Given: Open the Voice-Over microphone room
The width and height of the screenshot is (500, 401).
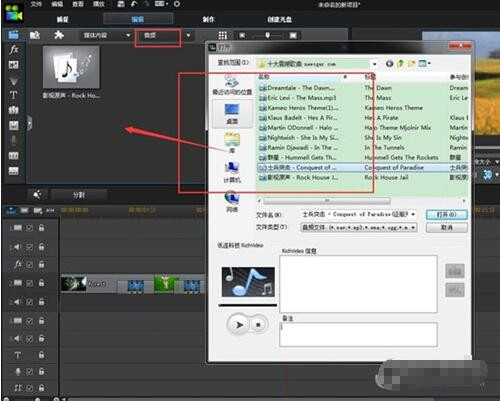Looking at the screenshot, I should (13, 140).
